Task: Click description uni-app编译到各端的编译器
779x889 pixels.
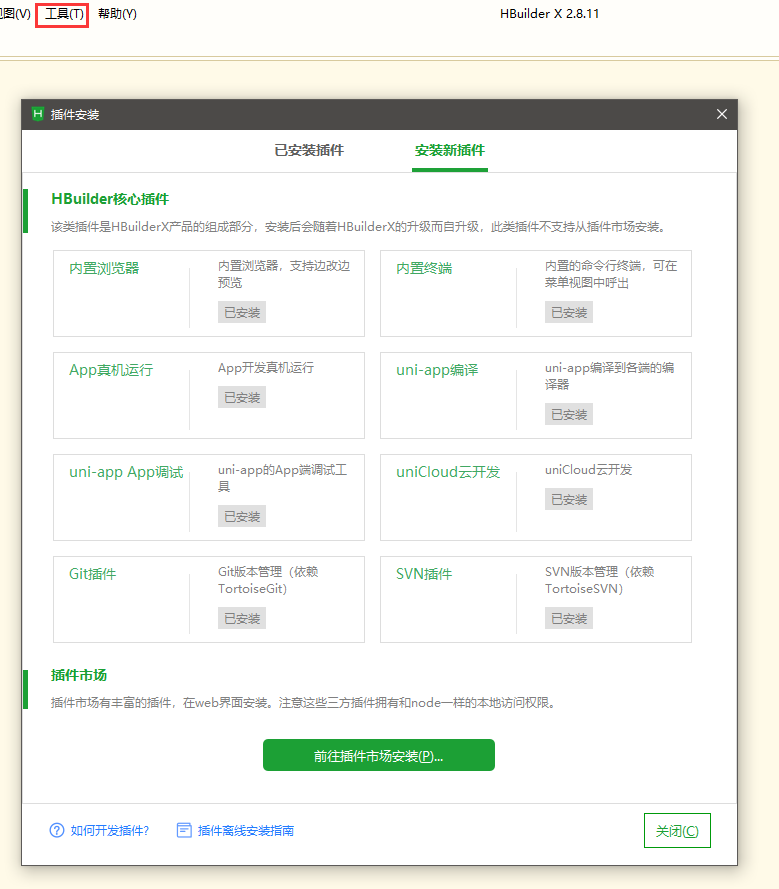Action: pyautogui.click(x=609, y=376)
